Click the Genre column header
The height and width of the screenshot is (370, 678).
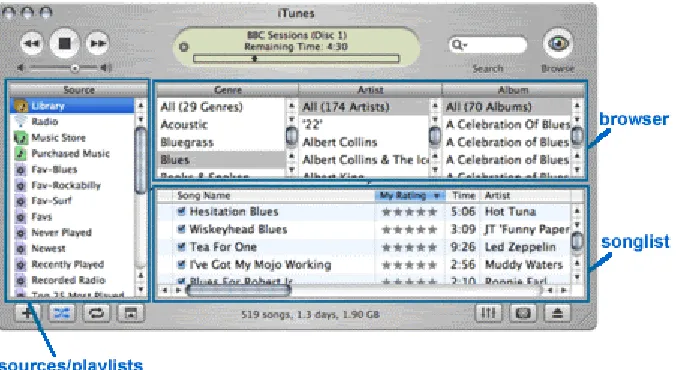[x=227, y=90]
